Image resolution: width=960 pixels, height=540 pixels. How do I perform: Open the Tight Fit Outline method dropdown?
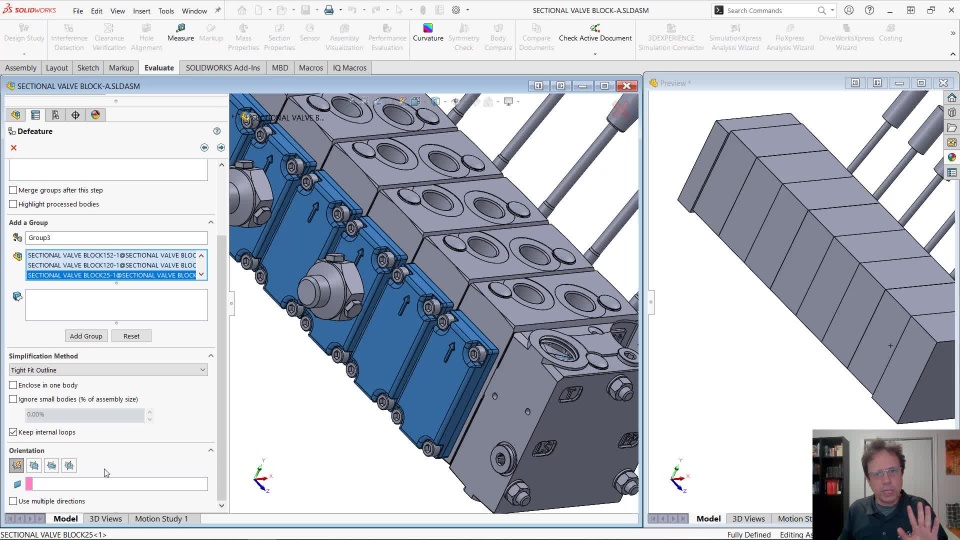click(x=108, y=370)
